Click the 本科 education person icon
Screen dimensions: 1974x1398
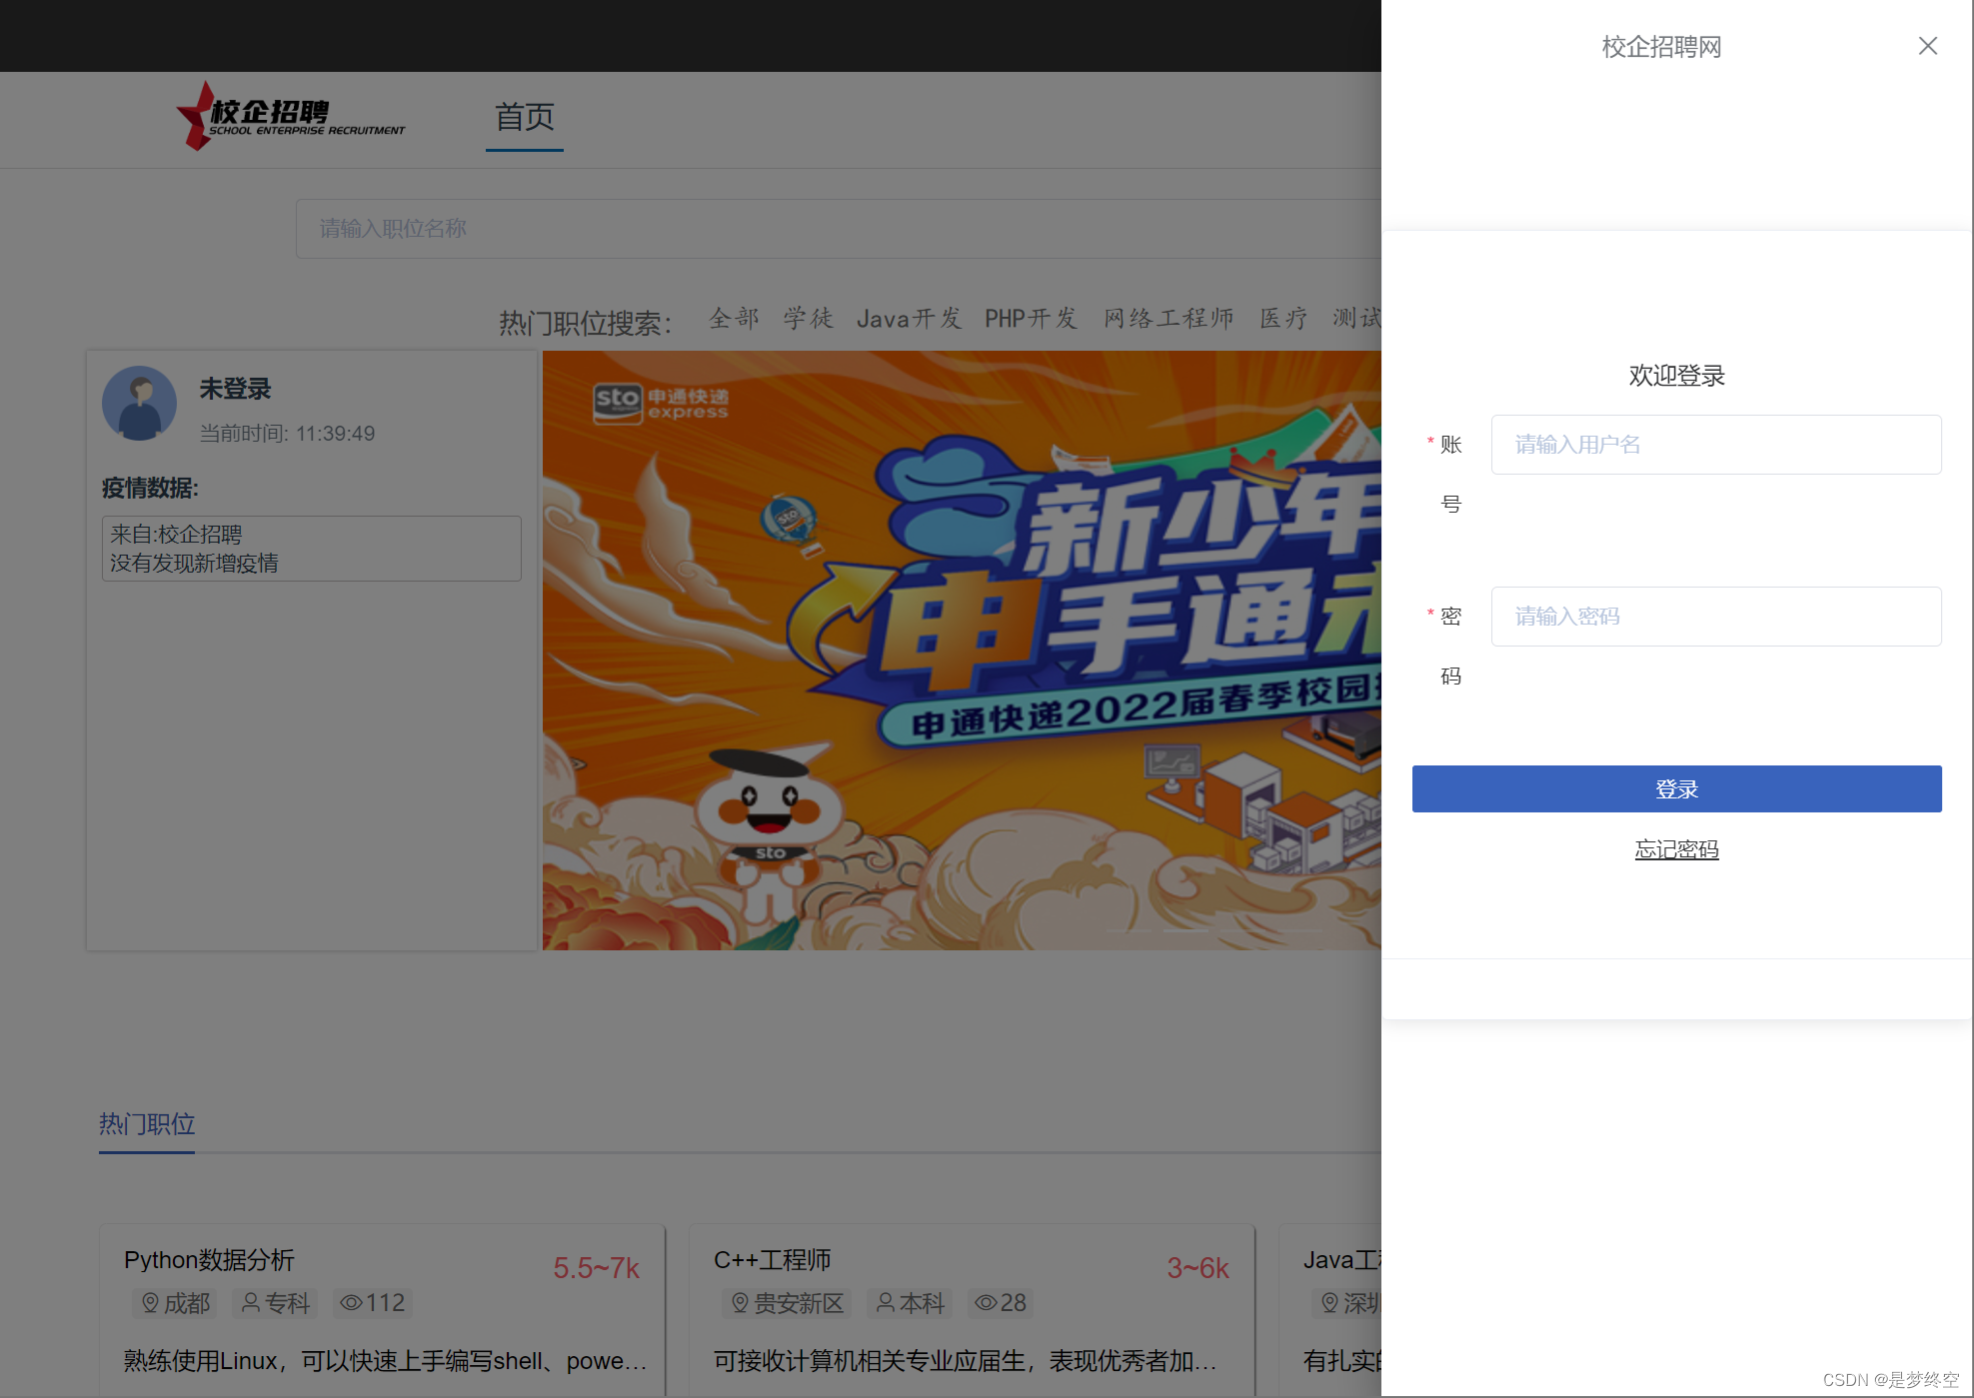886,1303
